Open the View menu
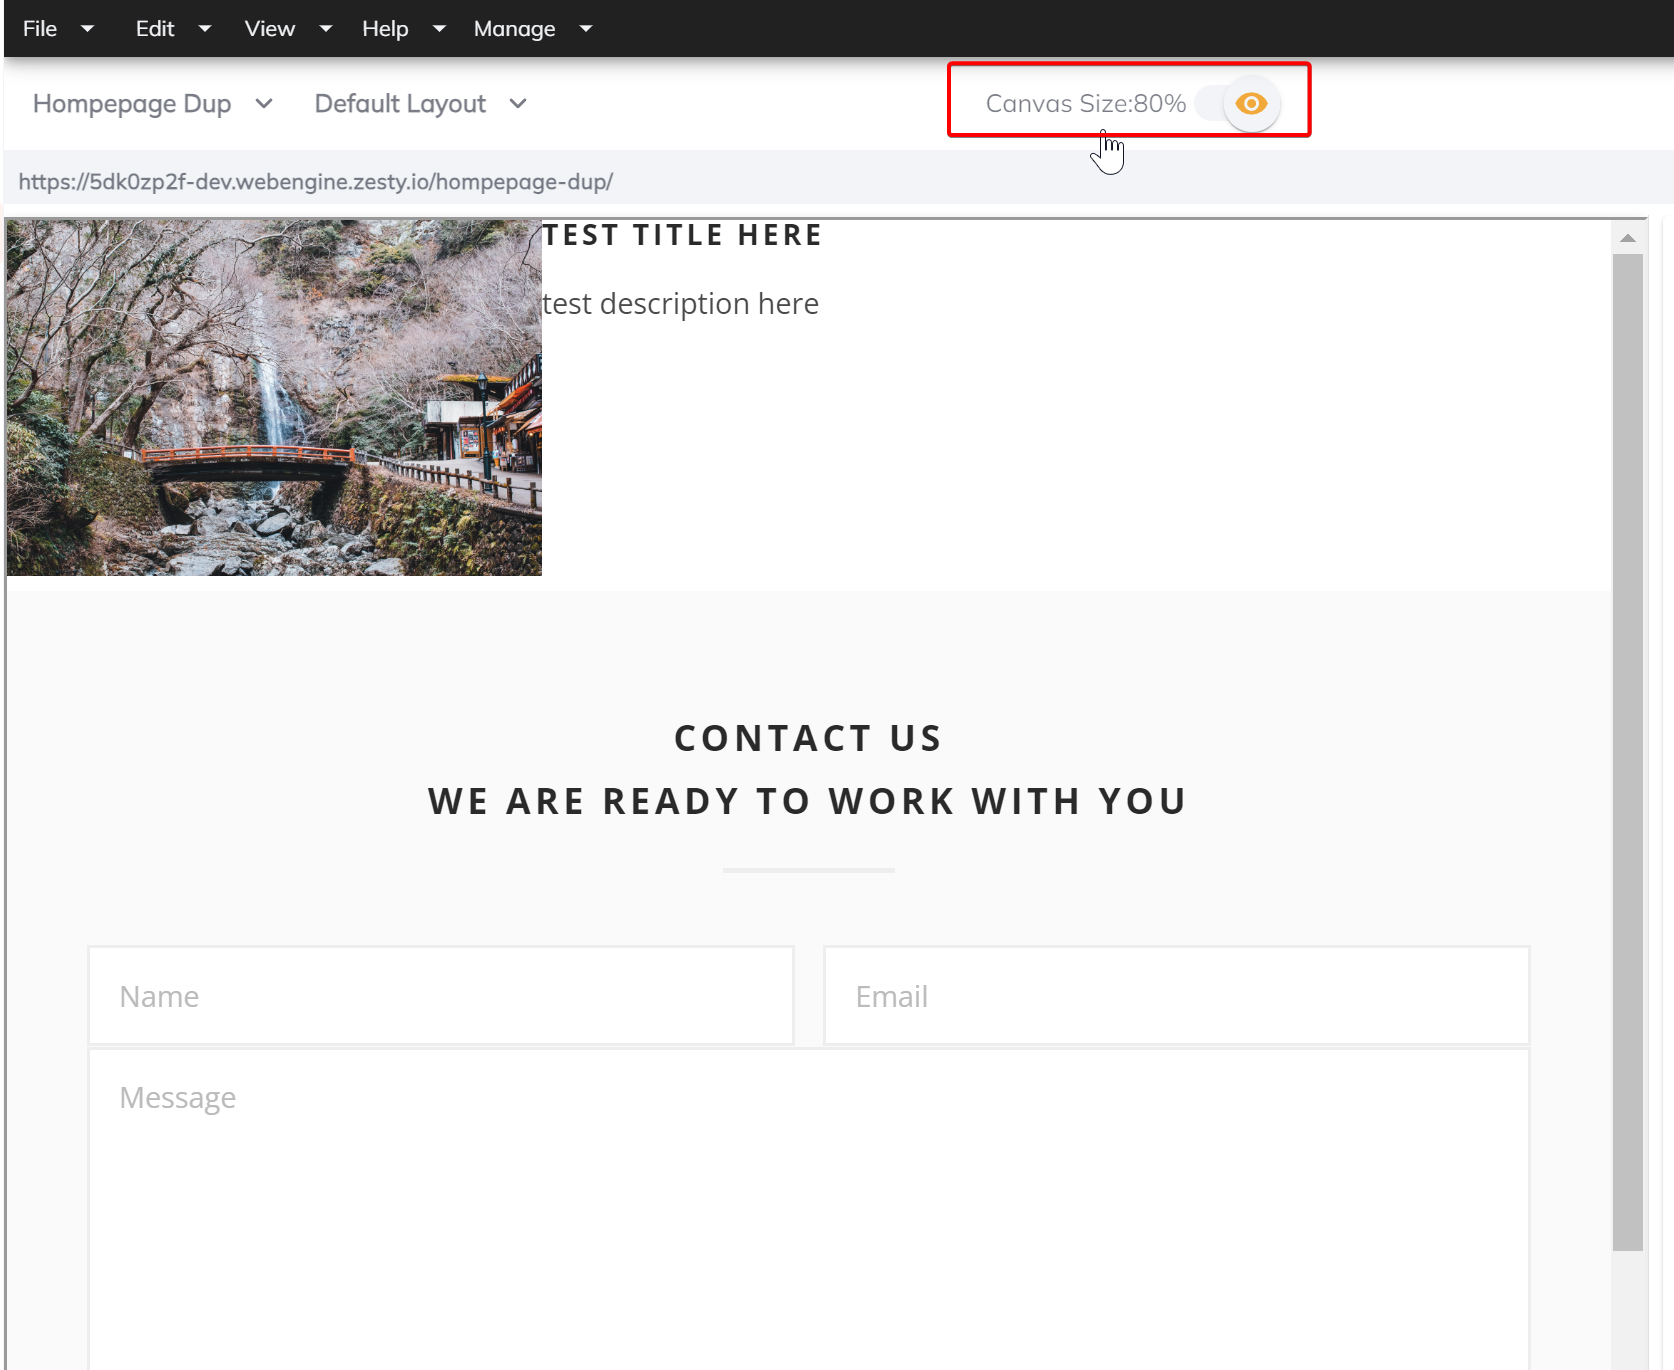 pos(270,28)
